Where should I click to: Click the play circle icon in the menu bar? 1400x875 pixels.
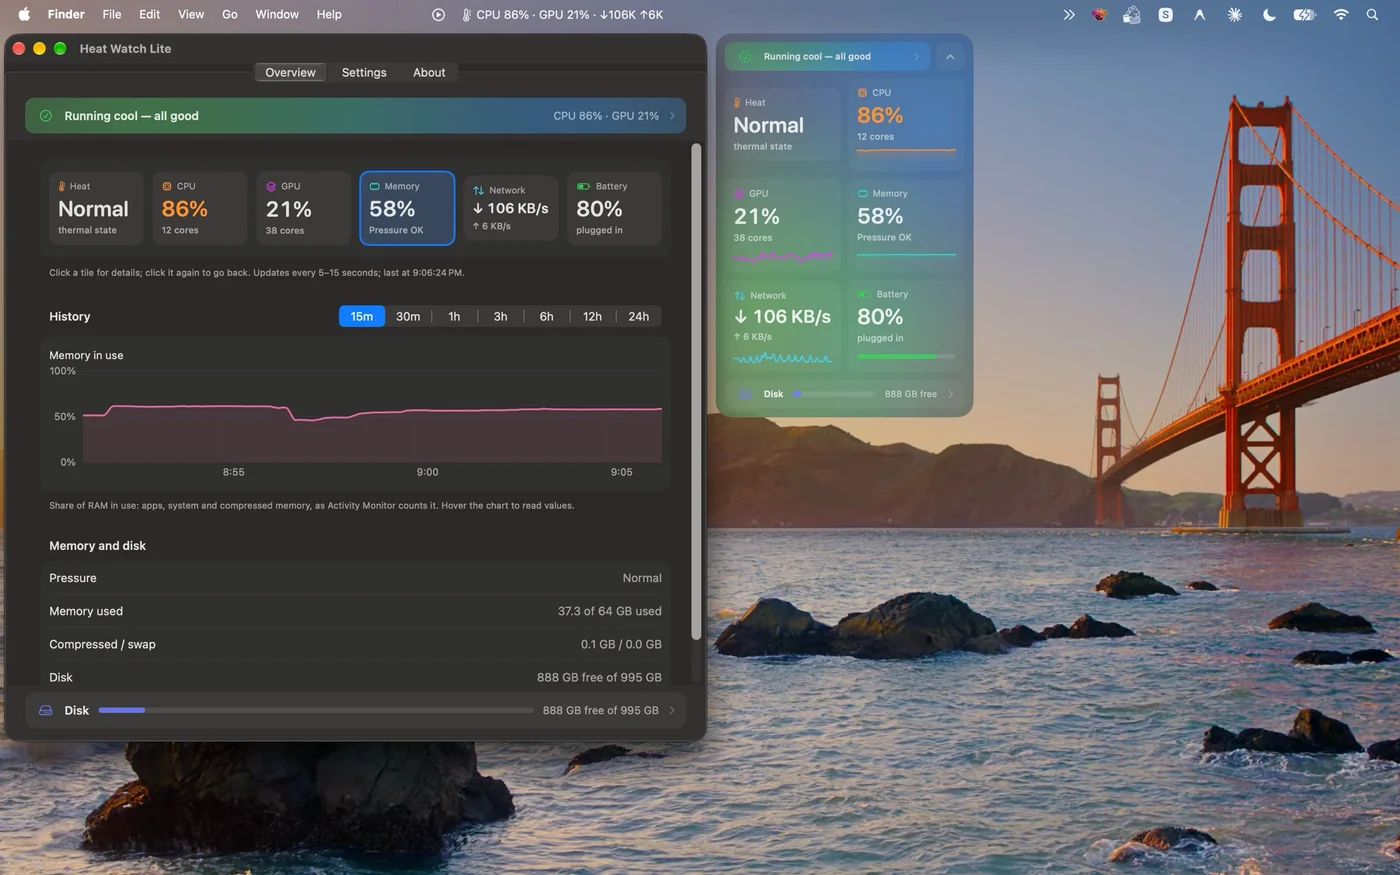click(438, 15)
